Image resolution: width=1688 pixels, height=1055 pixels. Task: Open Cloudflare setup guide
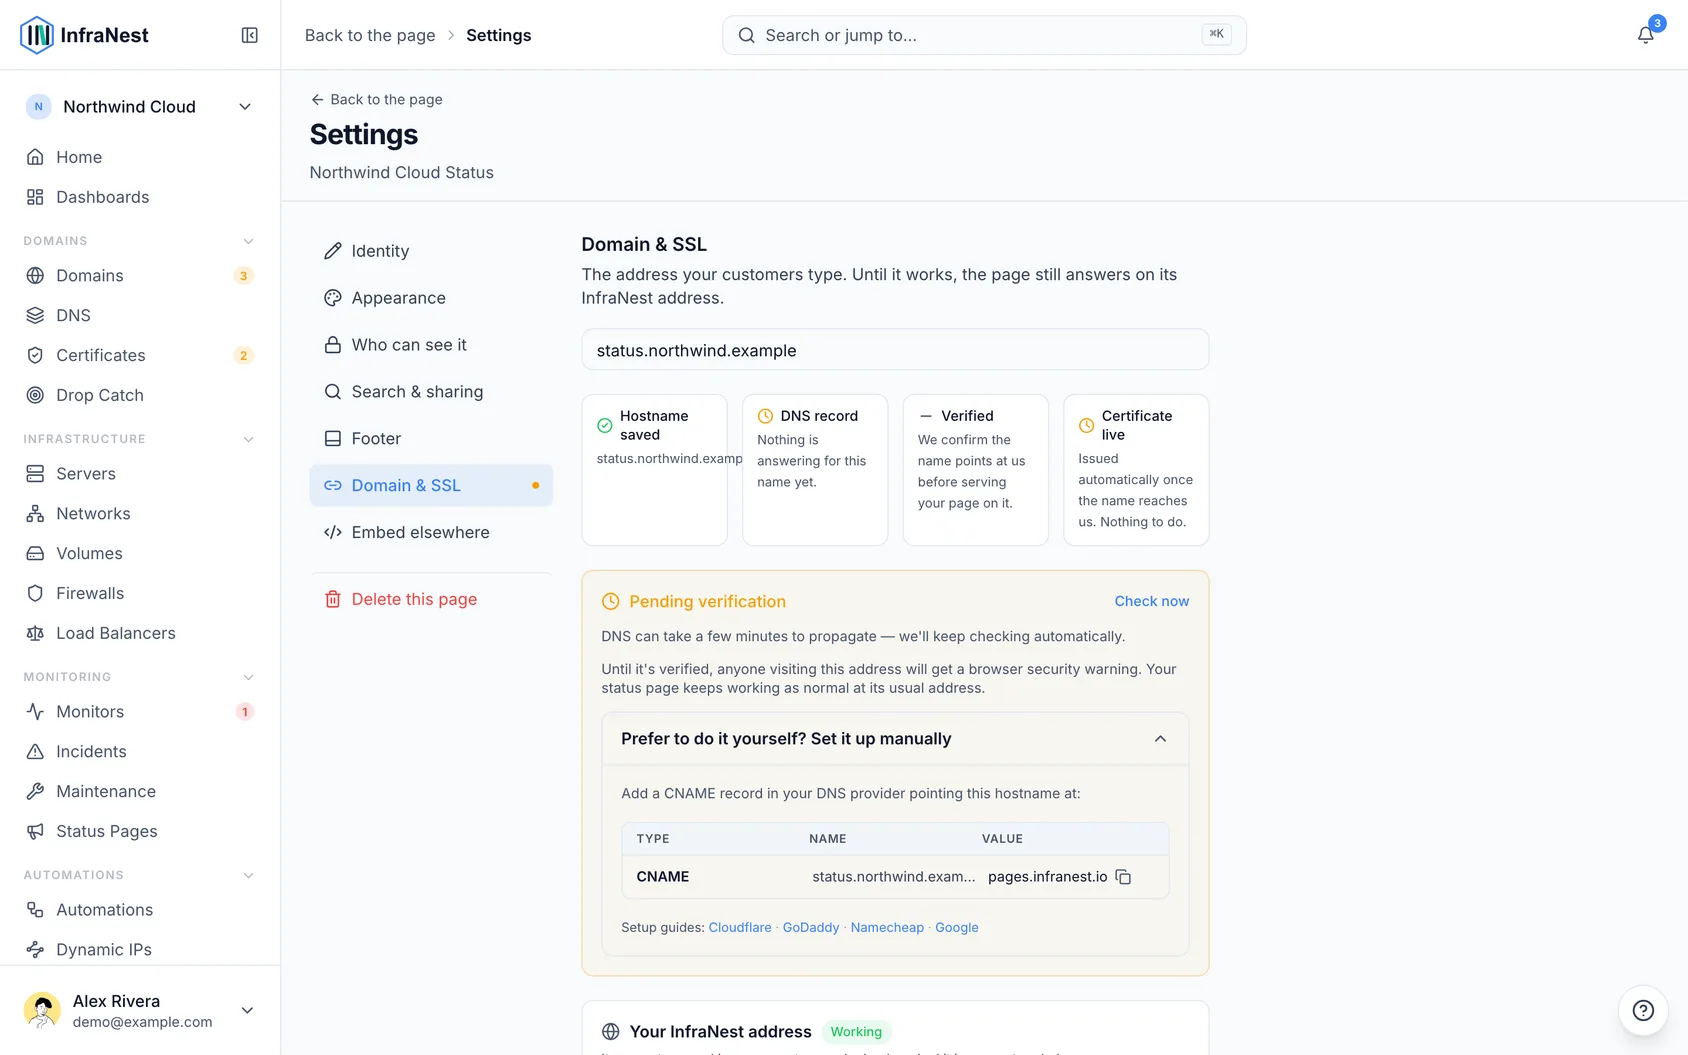pyautogui.click(x=740, y=927)
